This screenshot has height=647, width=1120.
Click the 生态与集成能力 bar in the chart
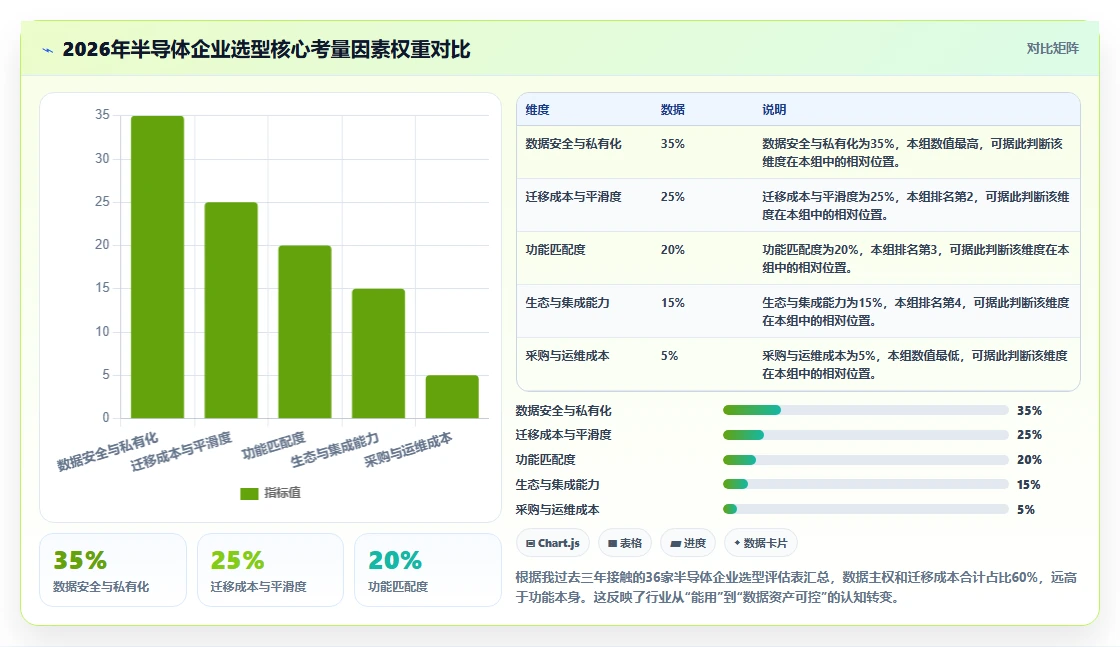pyautogui.click(x=379, y=353)
